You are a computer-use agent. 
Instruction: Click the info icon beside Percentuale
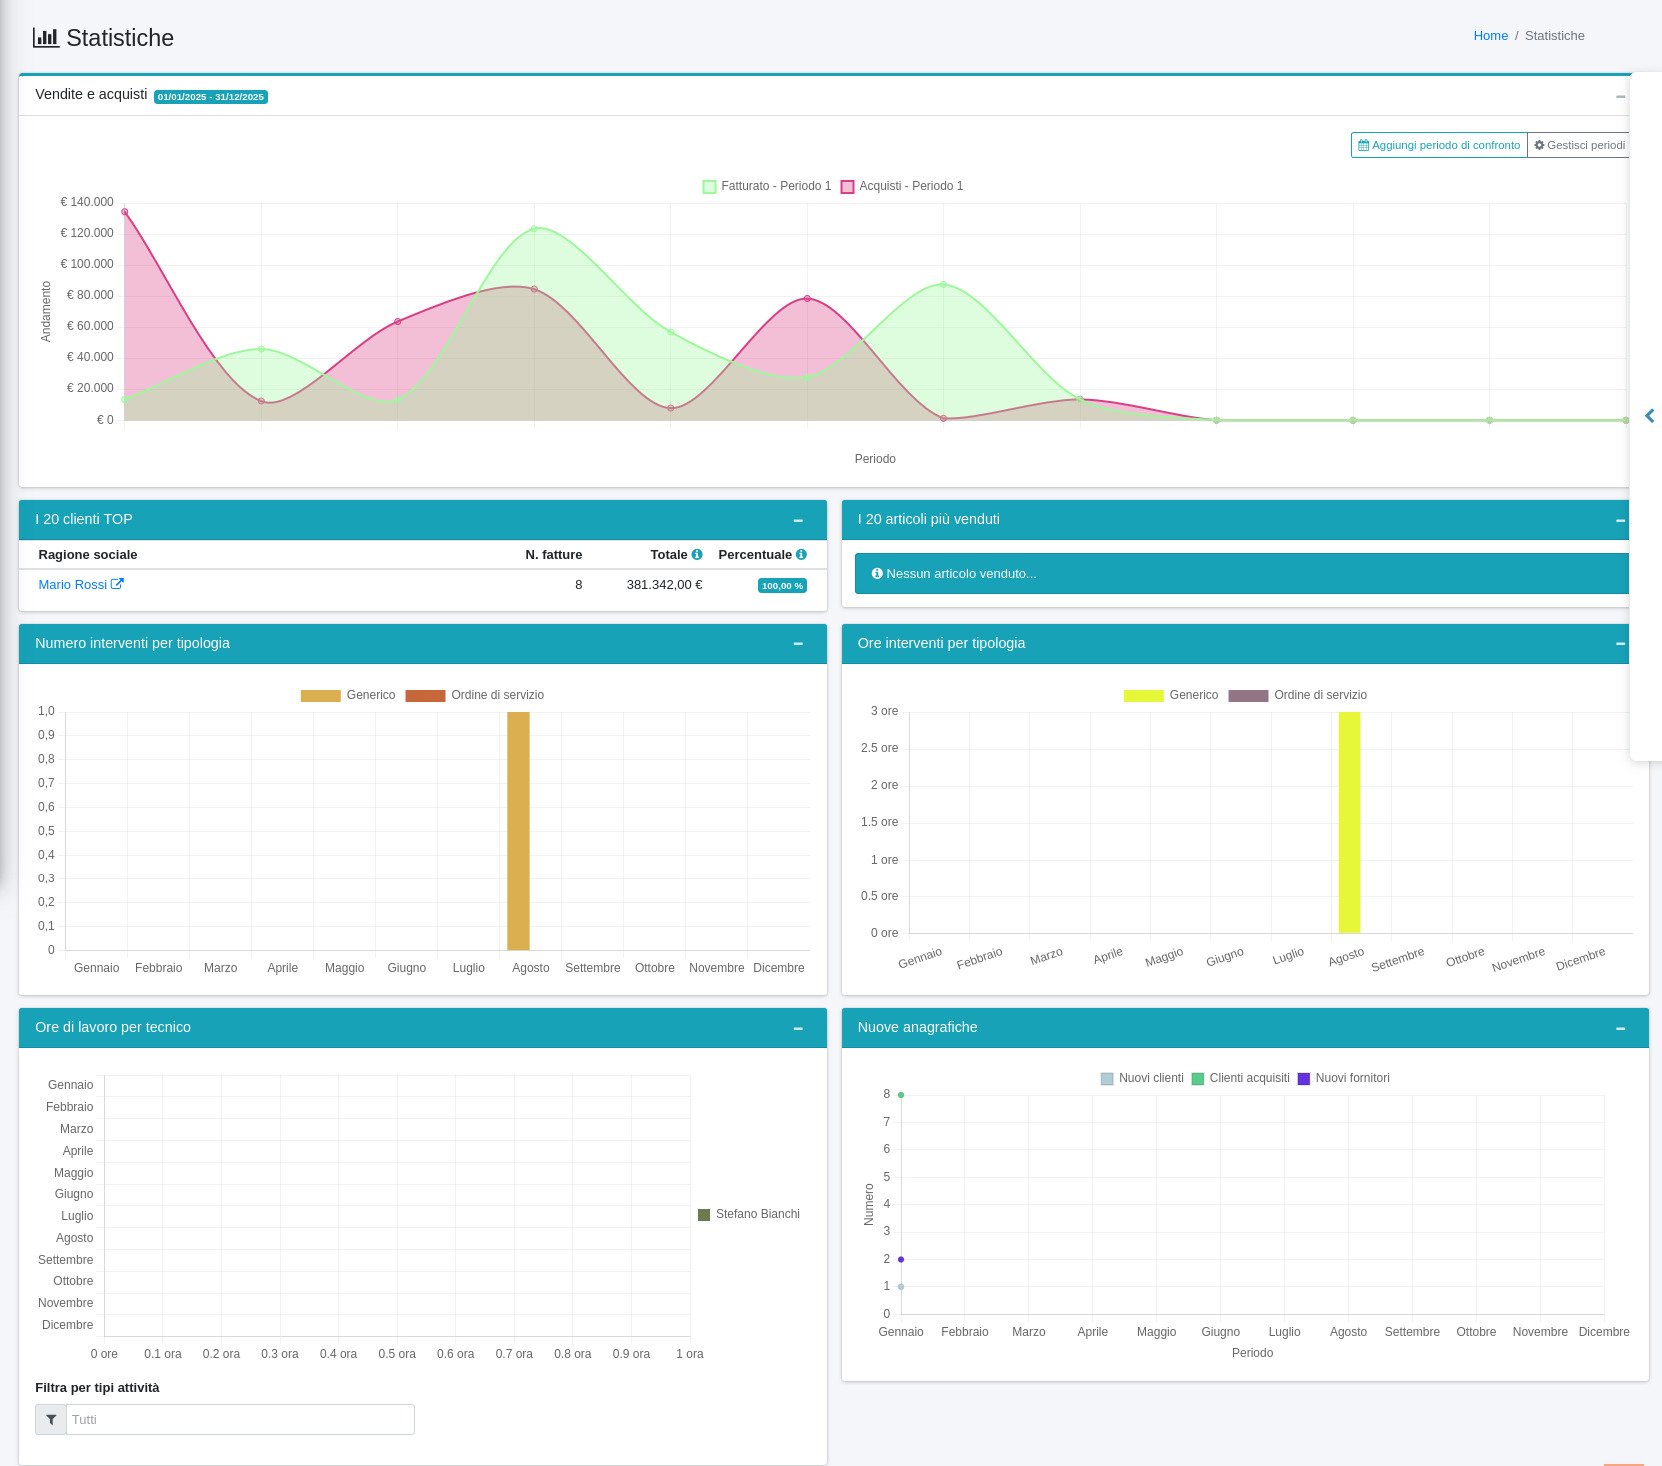pos(801,554)
